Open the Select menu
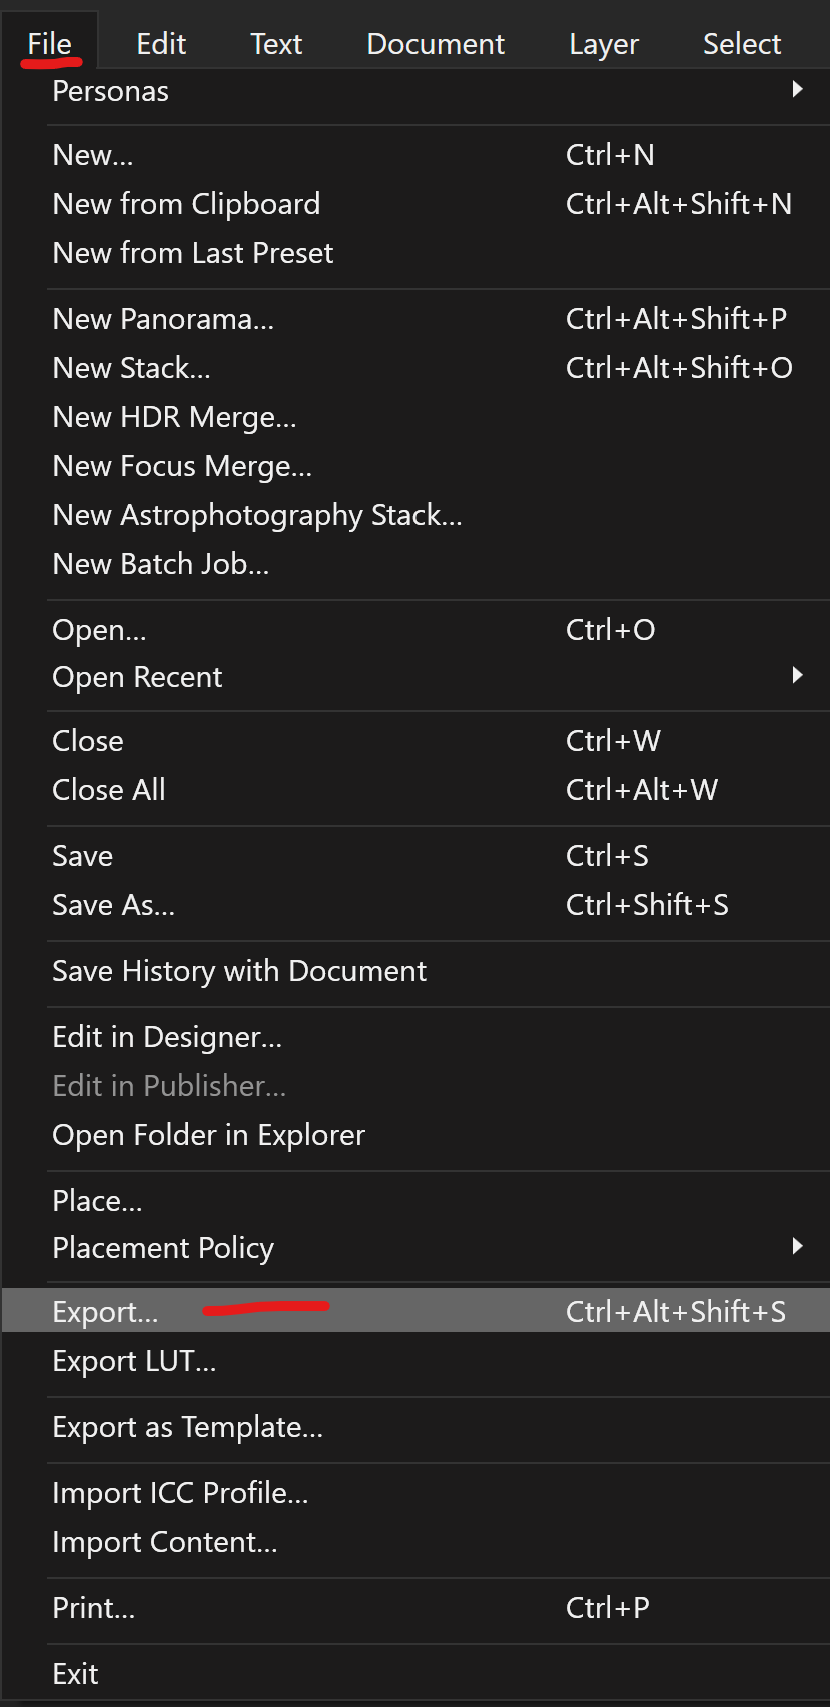 pos(742,43)
